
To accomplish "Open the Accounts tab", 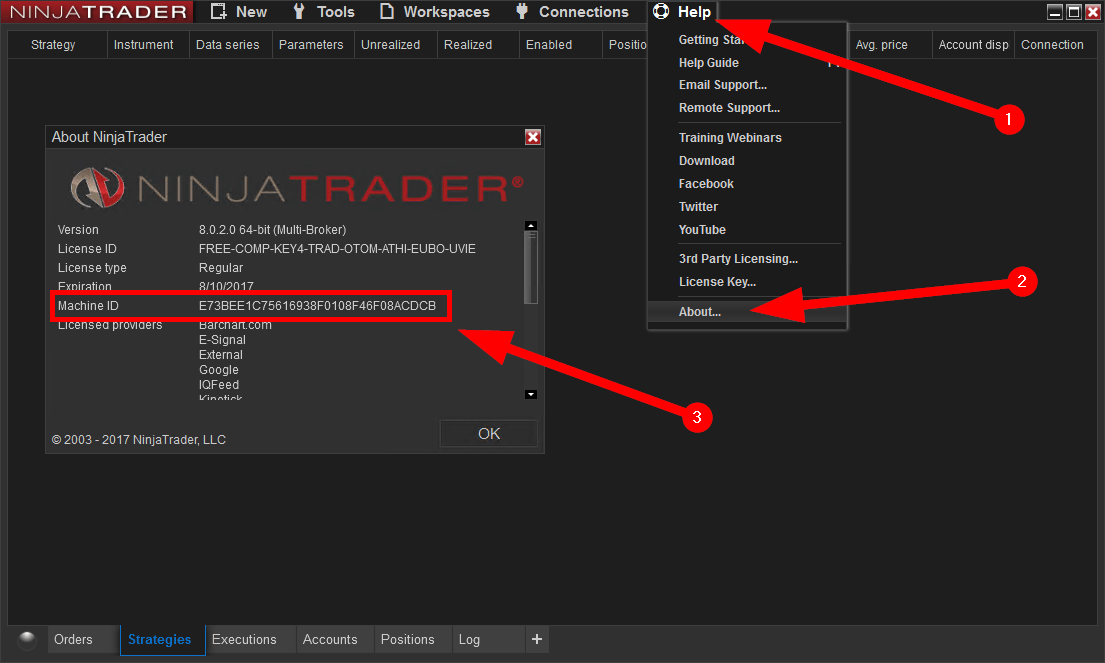I will pos(330,640).
